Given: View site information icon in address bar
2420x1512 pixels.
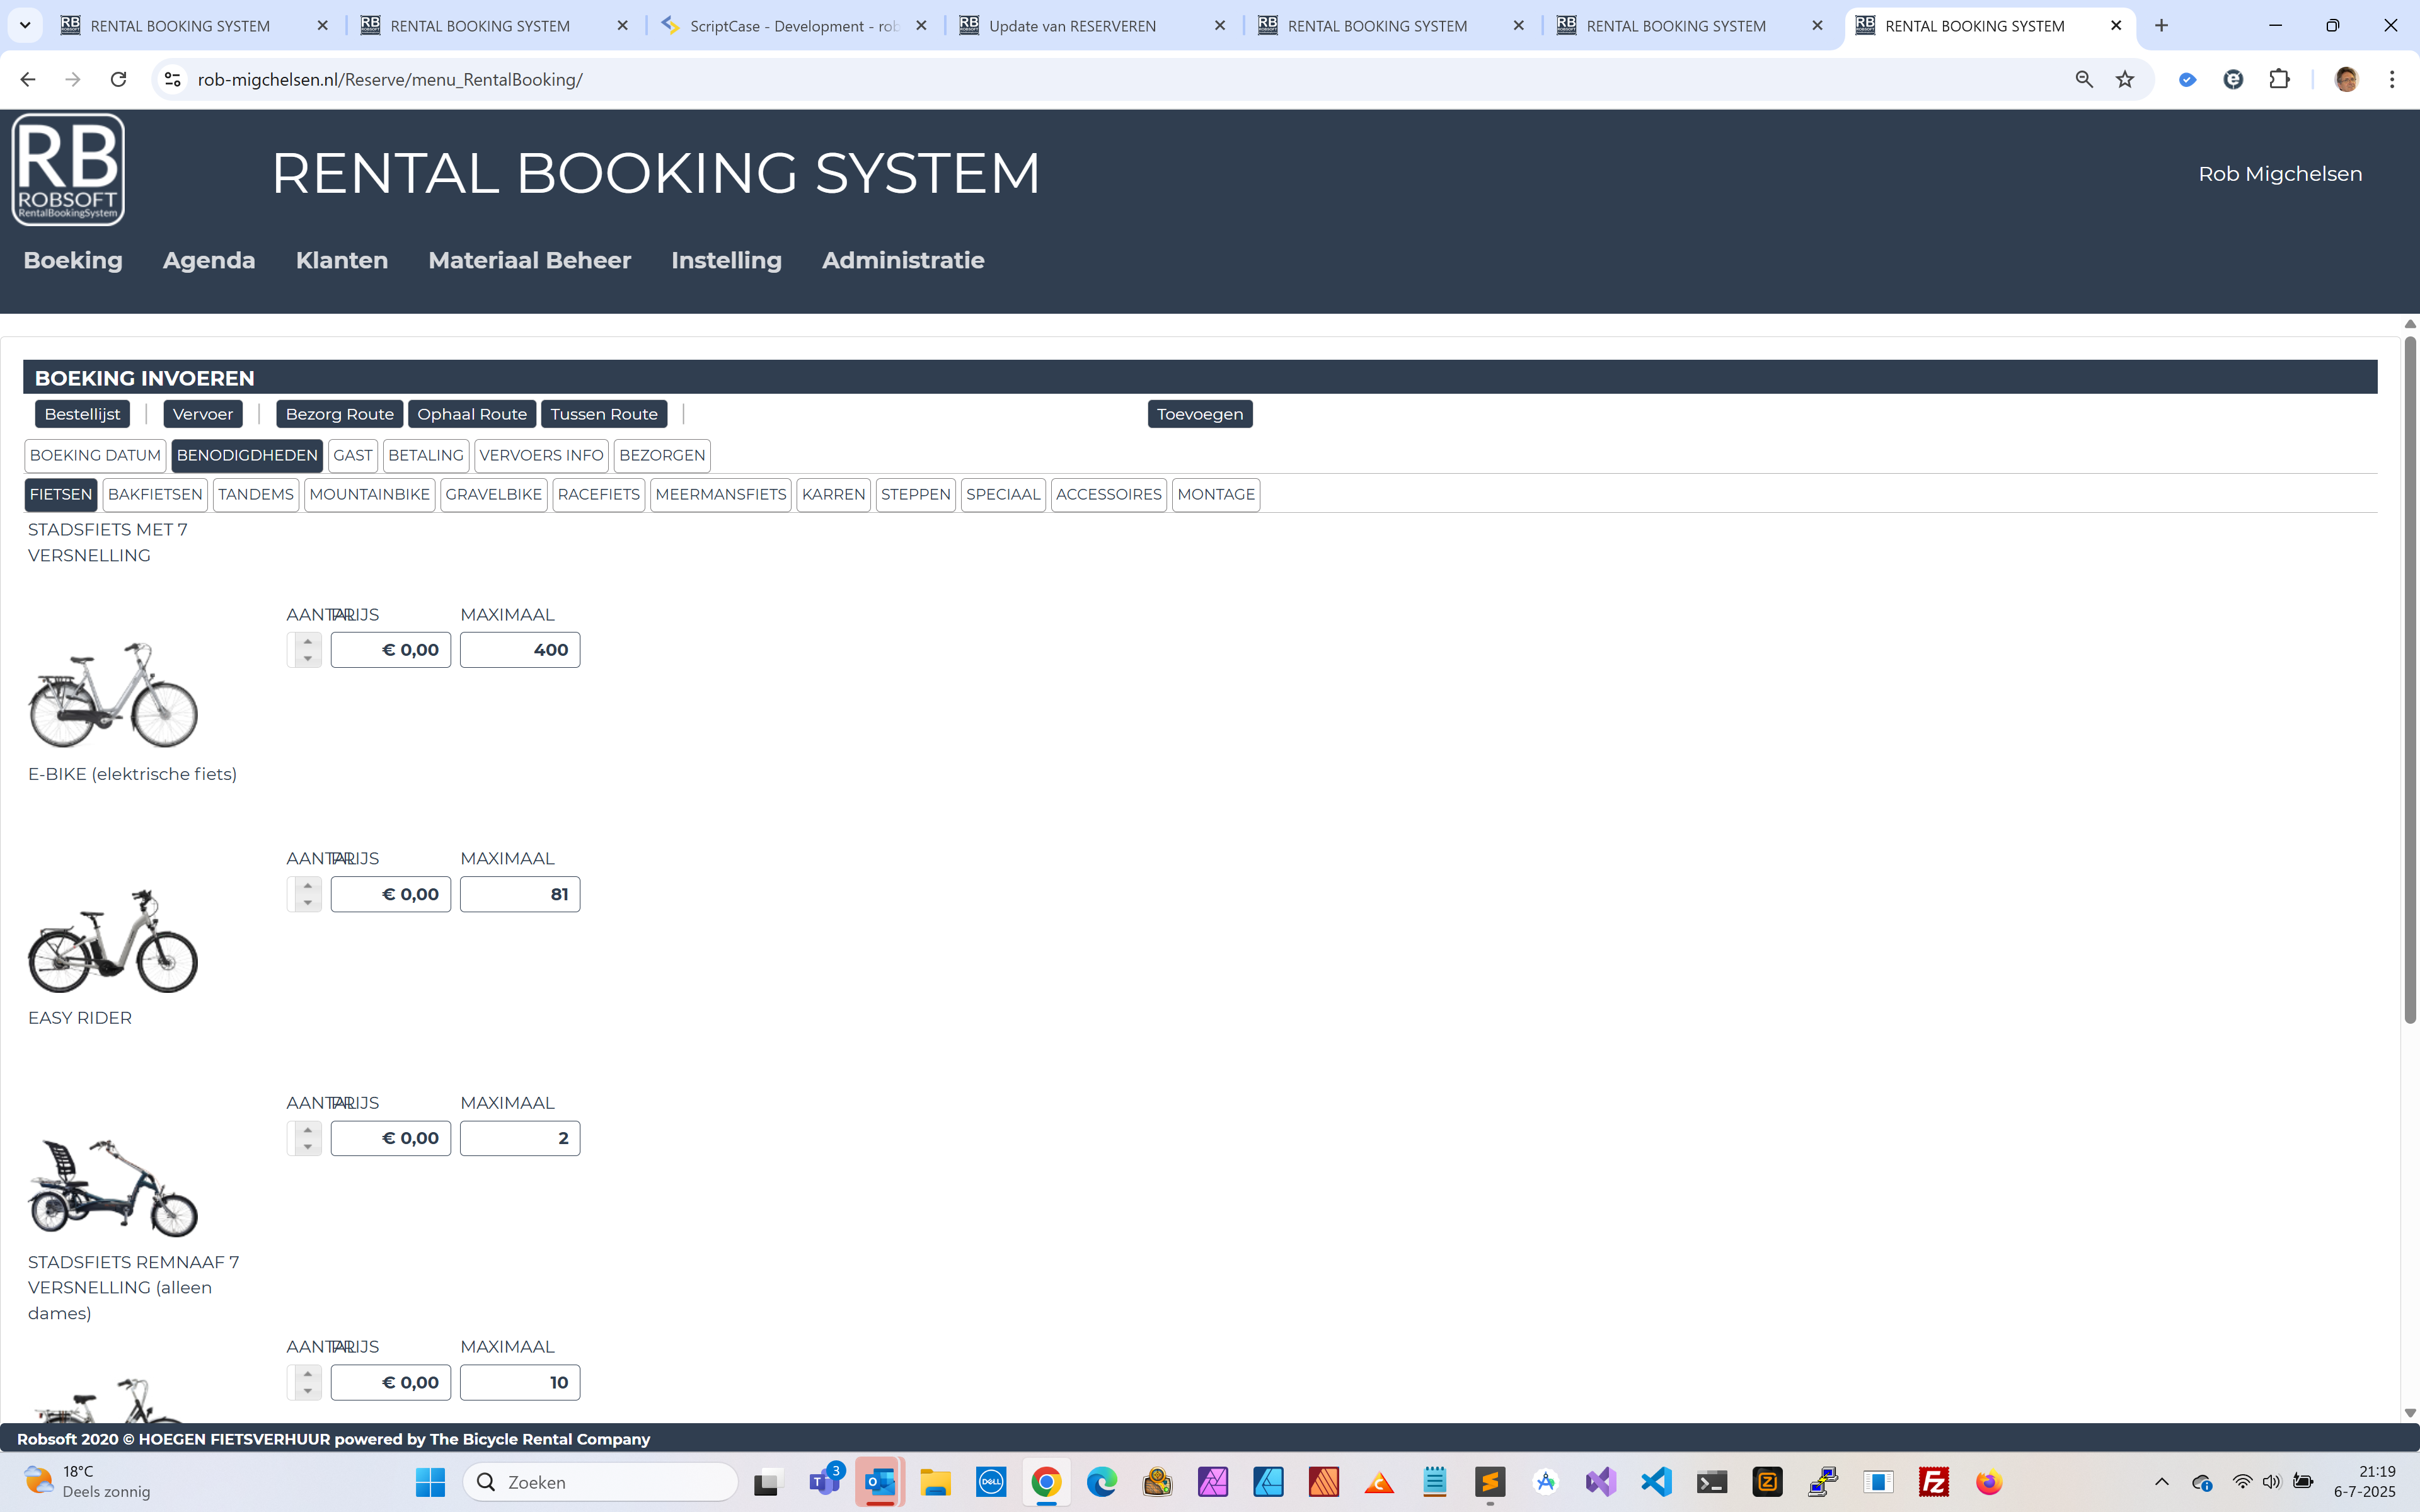Looking at the screenshot, I should tap(172, 79).
